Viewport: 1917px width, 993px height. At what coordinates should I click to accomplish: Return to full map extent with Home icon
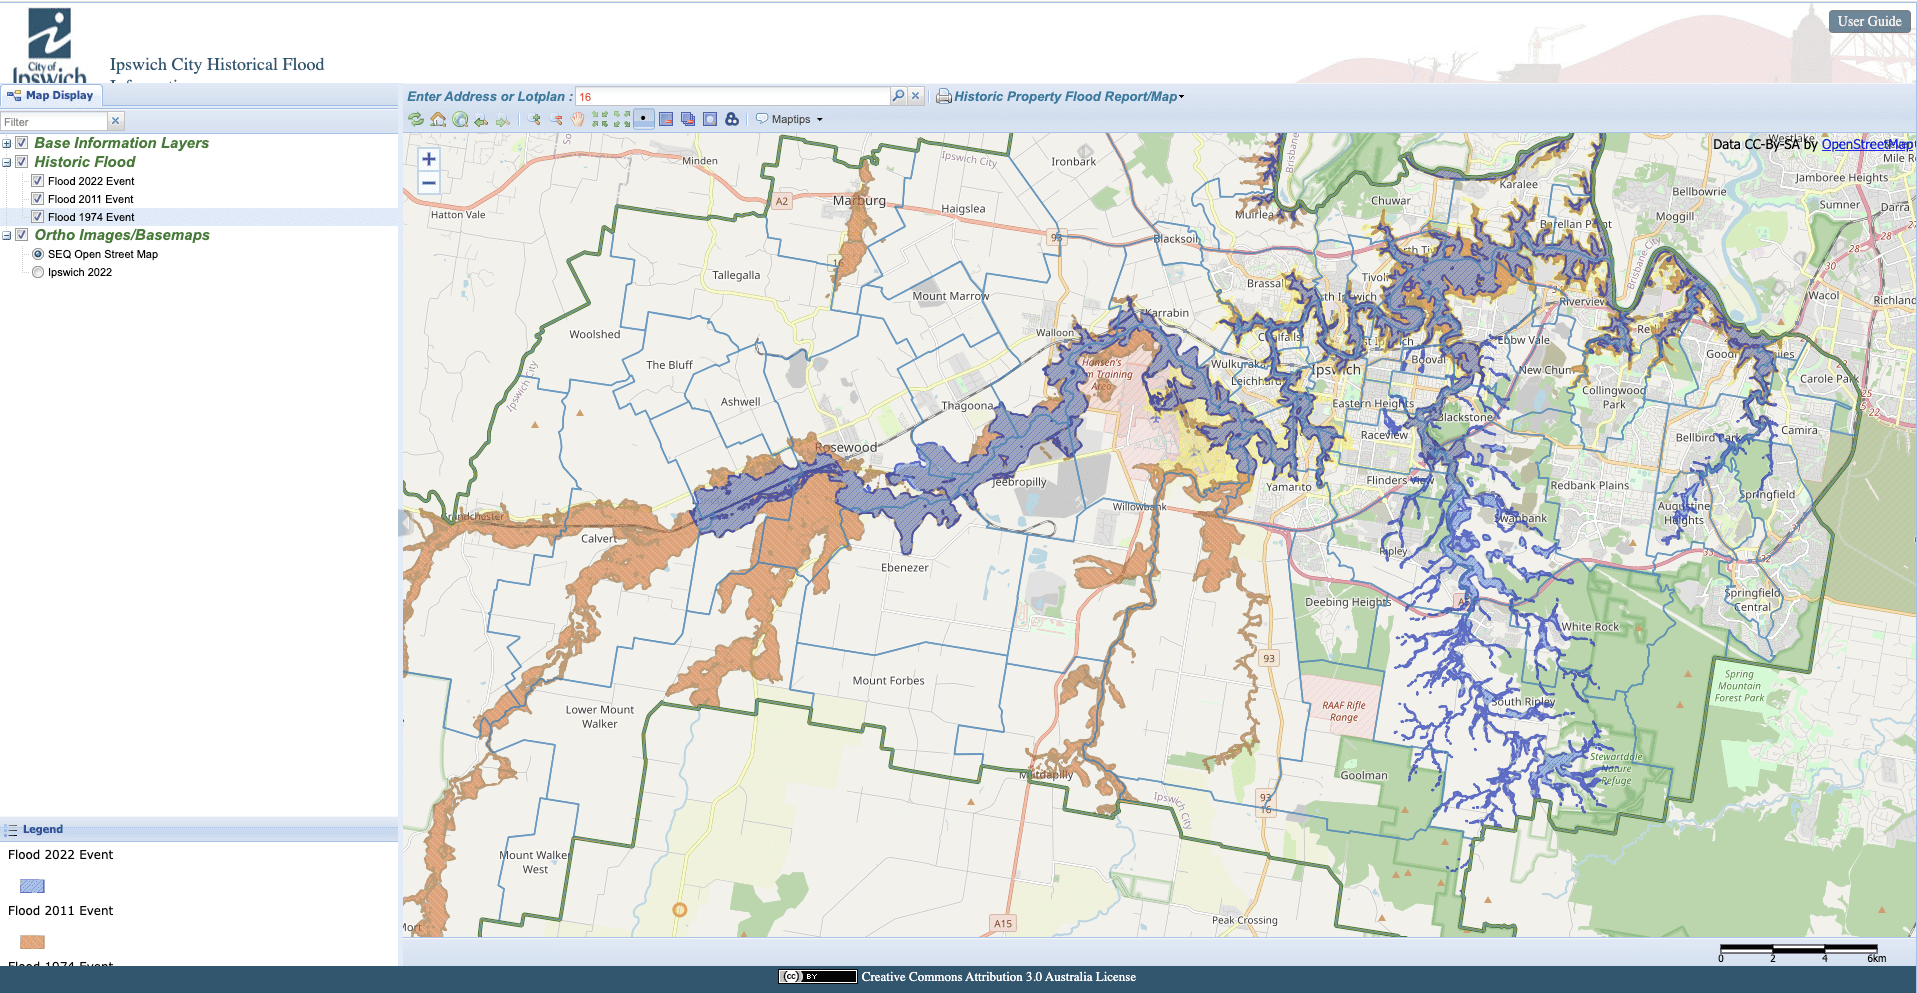click(x=438, y=119)
